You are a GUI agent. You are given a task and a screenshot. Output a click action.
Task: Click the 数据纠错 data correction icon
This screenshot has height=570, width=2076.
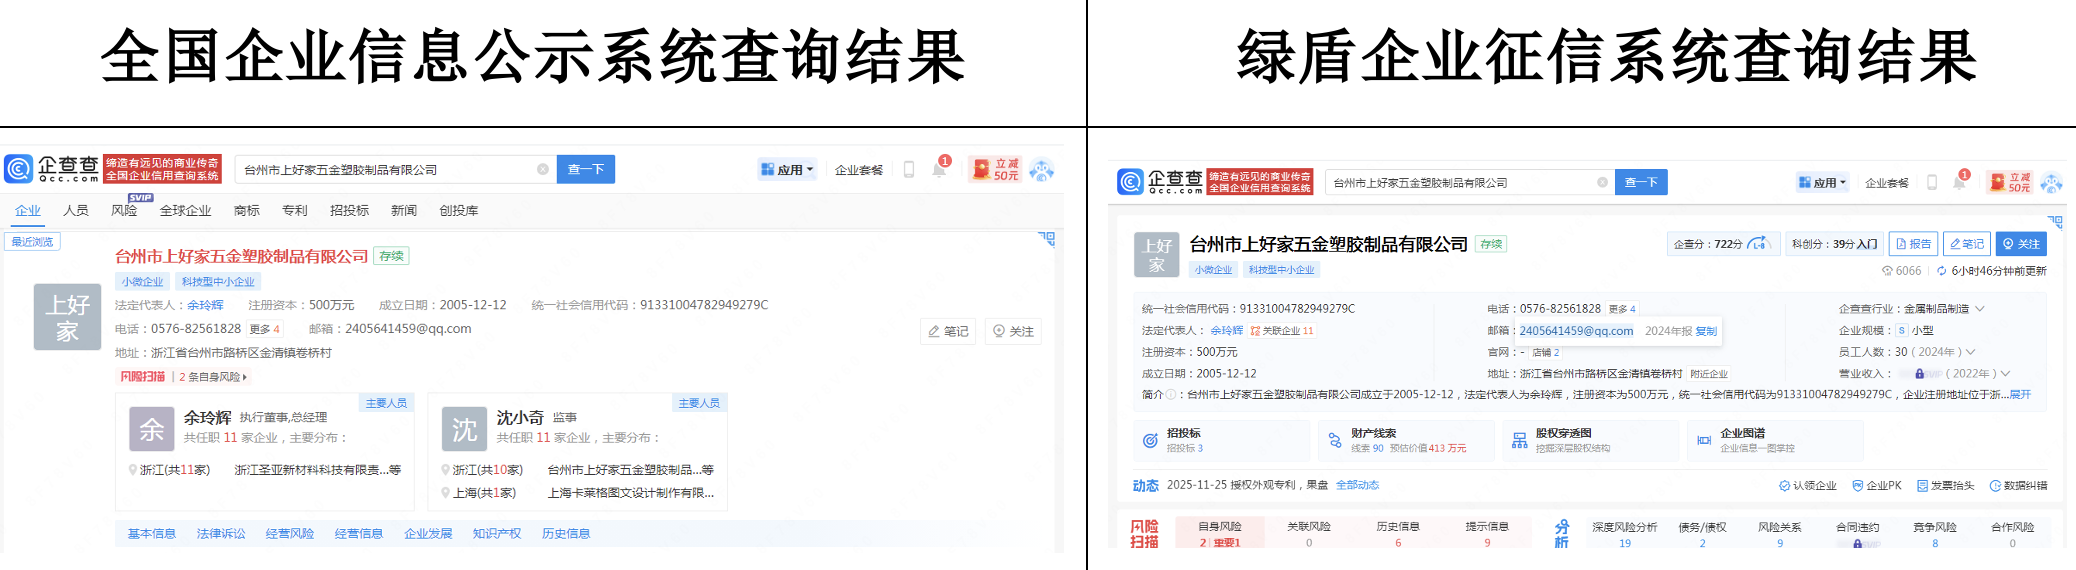tap(1995, 486)
